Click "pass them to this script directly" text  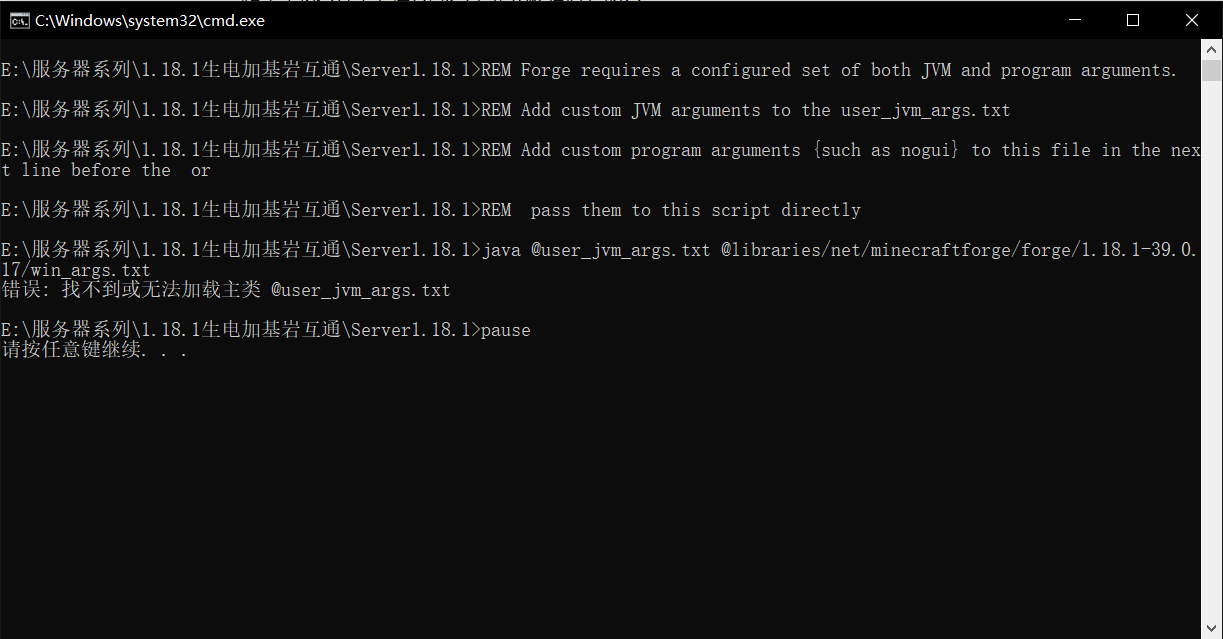(695, 210)
